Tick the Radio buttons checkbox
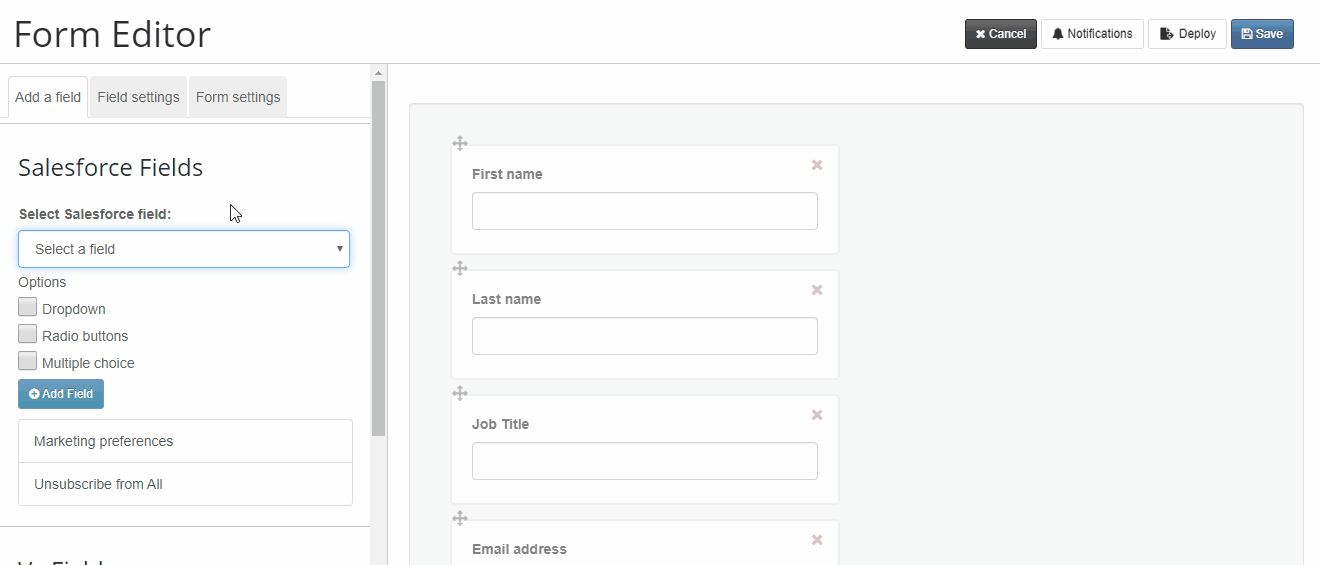Screen dimensions: 1320x565 27,334
